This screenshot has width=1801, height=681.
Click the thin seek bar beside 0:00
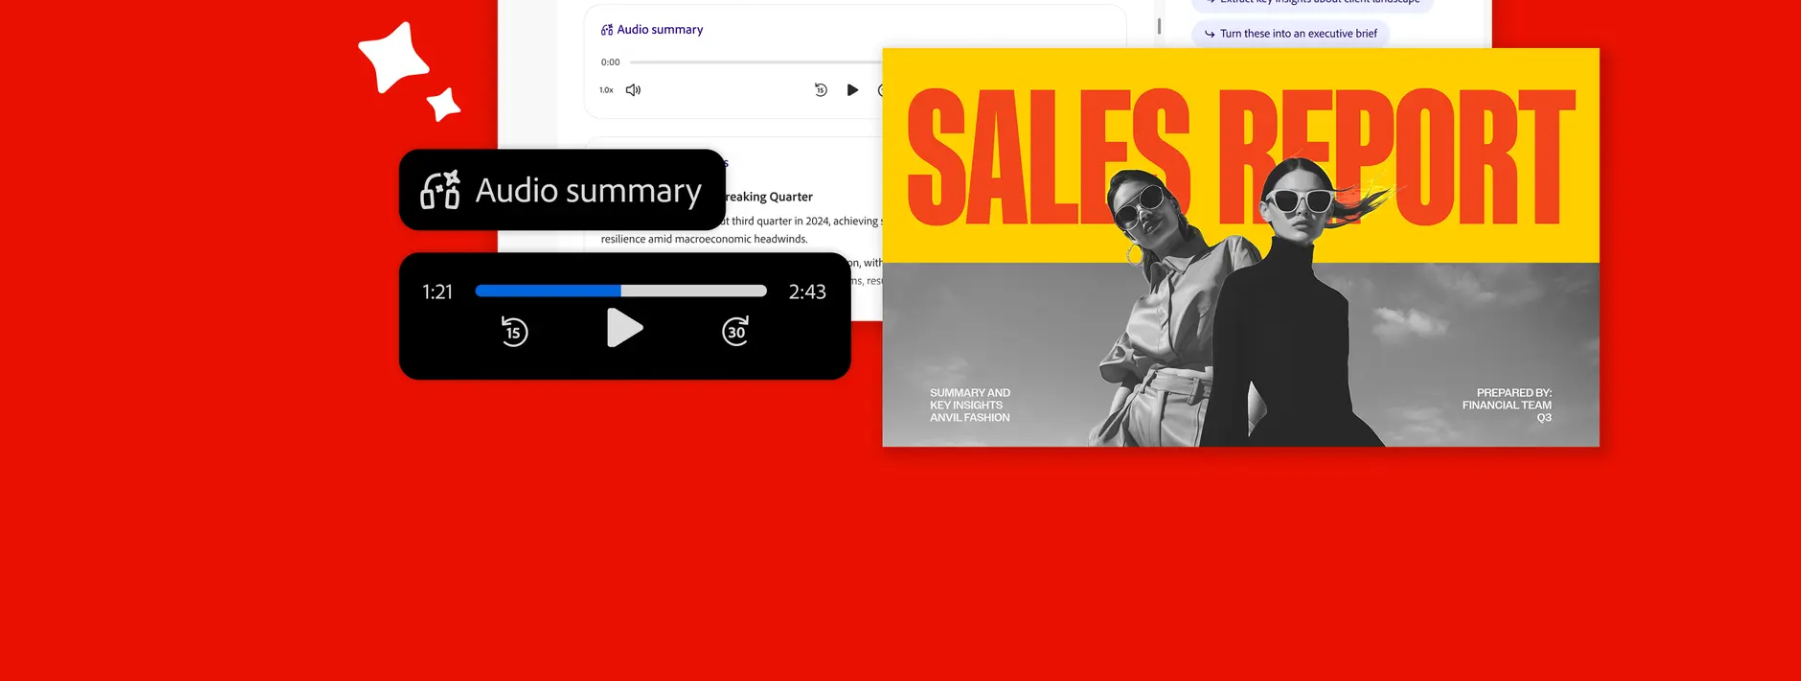[756, 62]
